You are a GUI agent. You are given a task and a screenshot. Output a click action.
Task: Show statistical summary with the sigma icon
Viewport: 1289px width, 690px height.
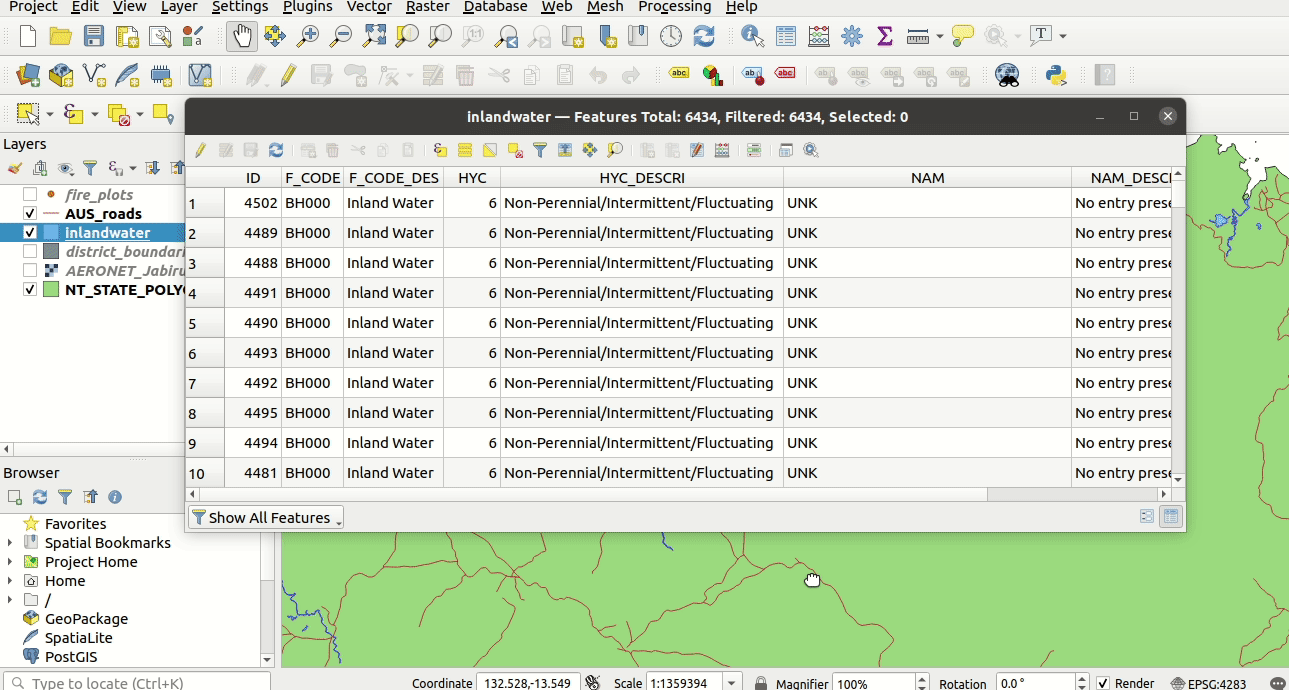tap(884, 36)
